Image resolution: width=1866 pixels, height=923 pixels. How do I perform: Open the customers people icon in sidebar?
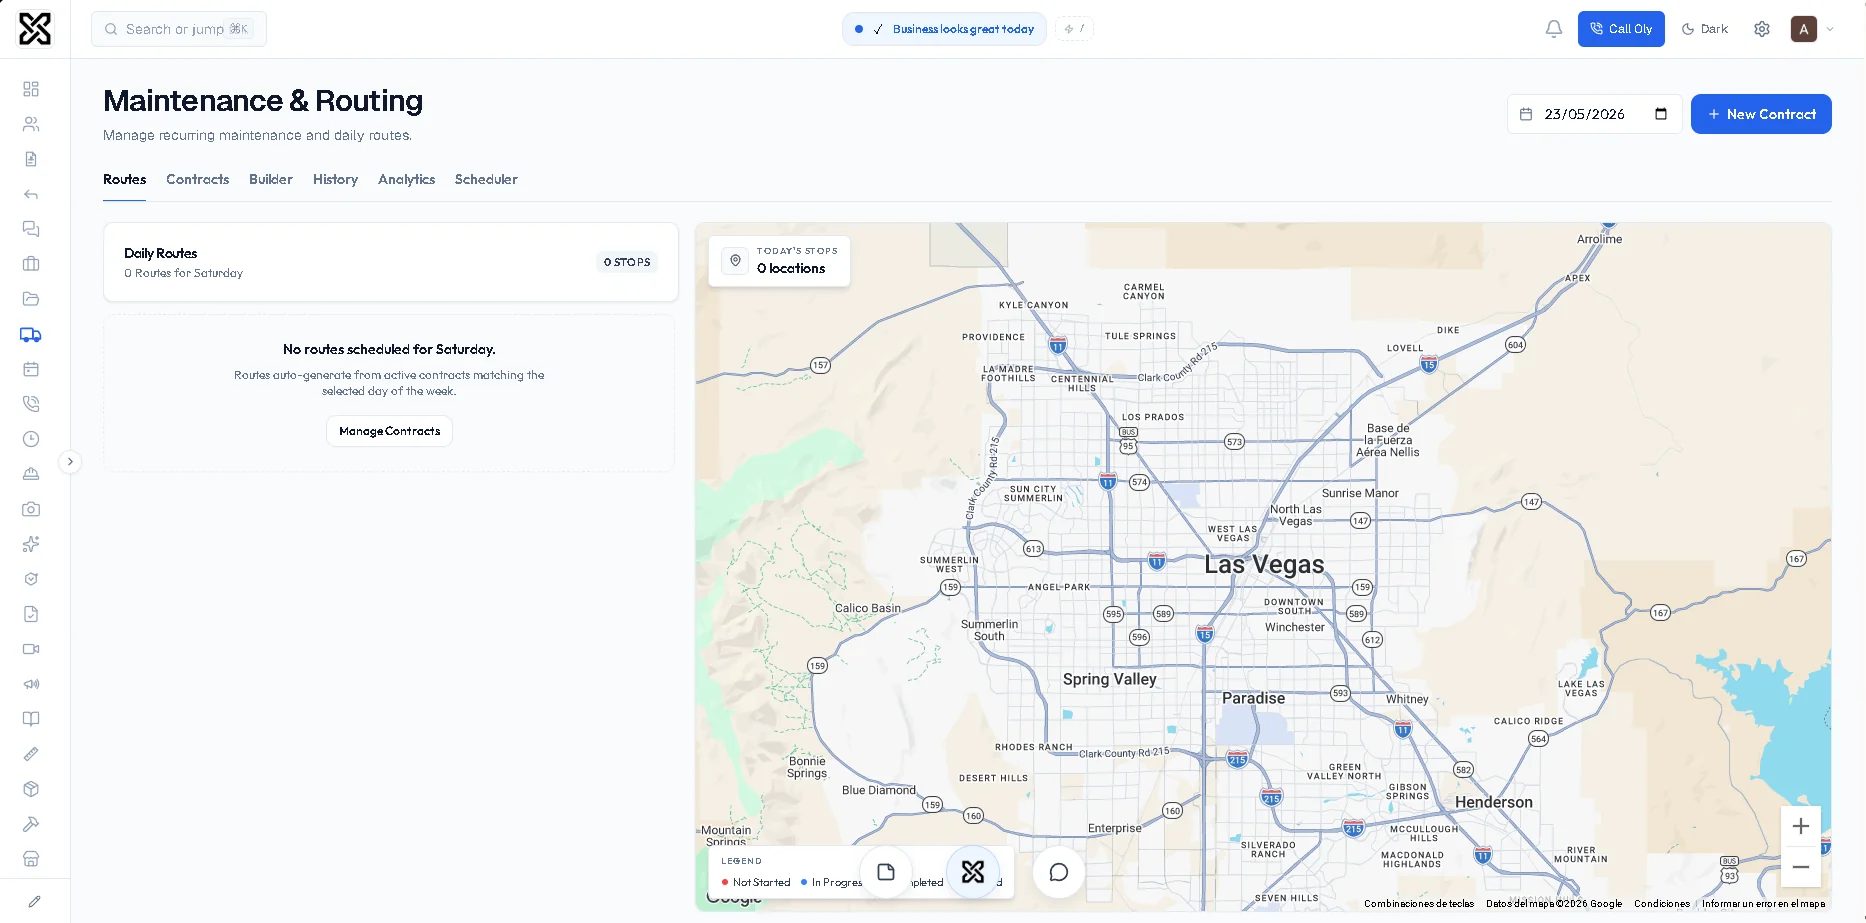point(31,124)
